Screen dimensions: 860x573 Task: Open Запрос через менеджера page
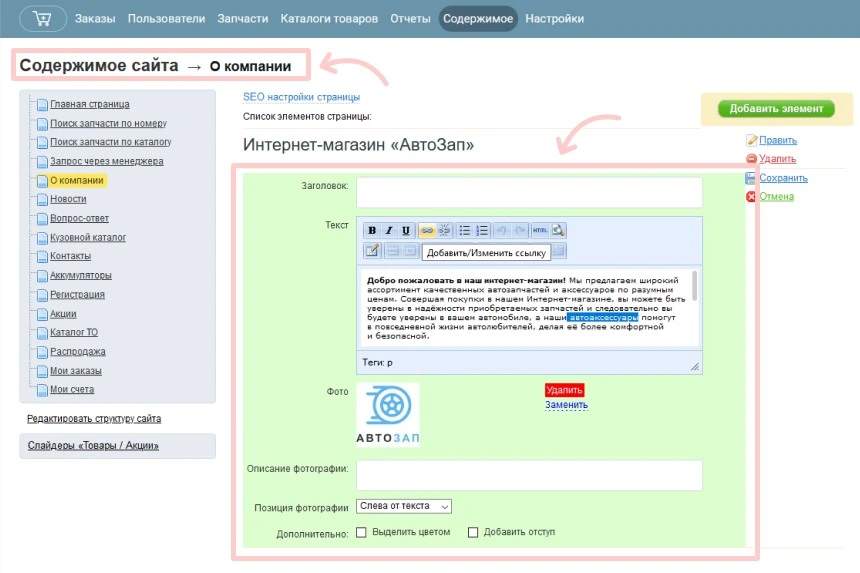pyautogui.click(x=107, y=161)
